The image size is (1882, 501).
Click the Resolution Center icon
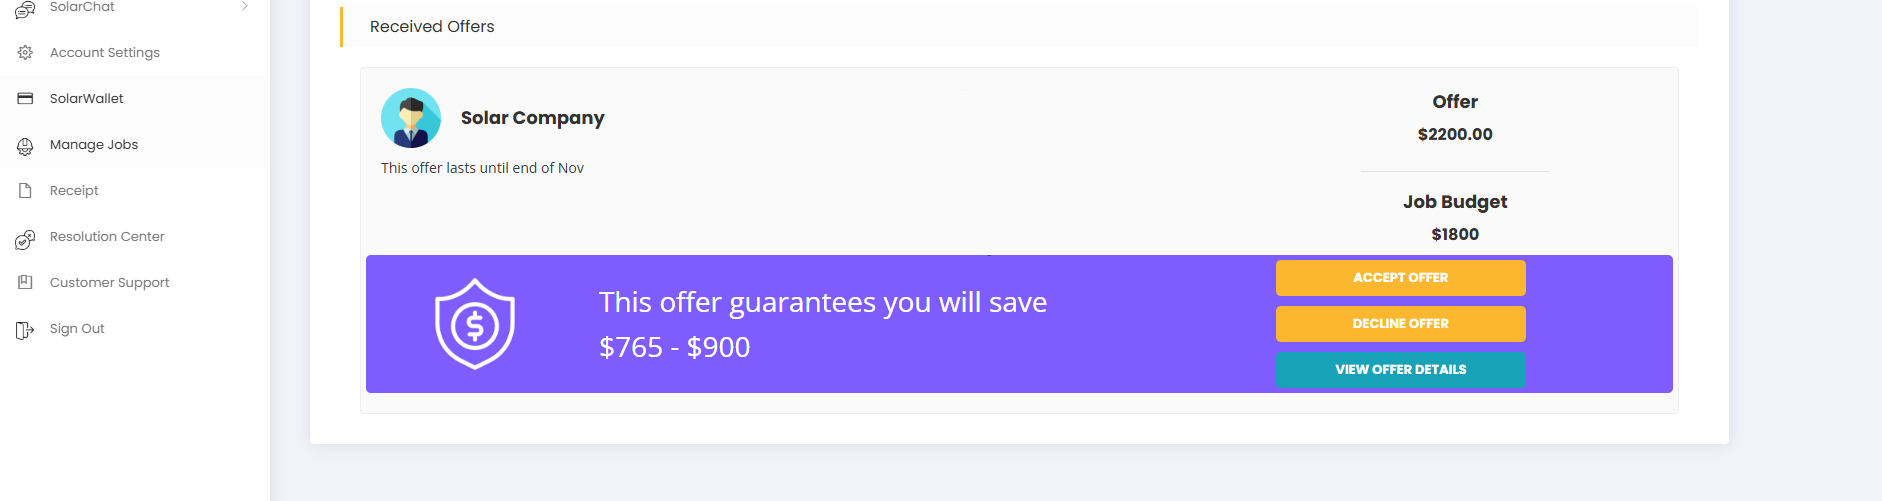pyautogui.click(x=25, y=239)
